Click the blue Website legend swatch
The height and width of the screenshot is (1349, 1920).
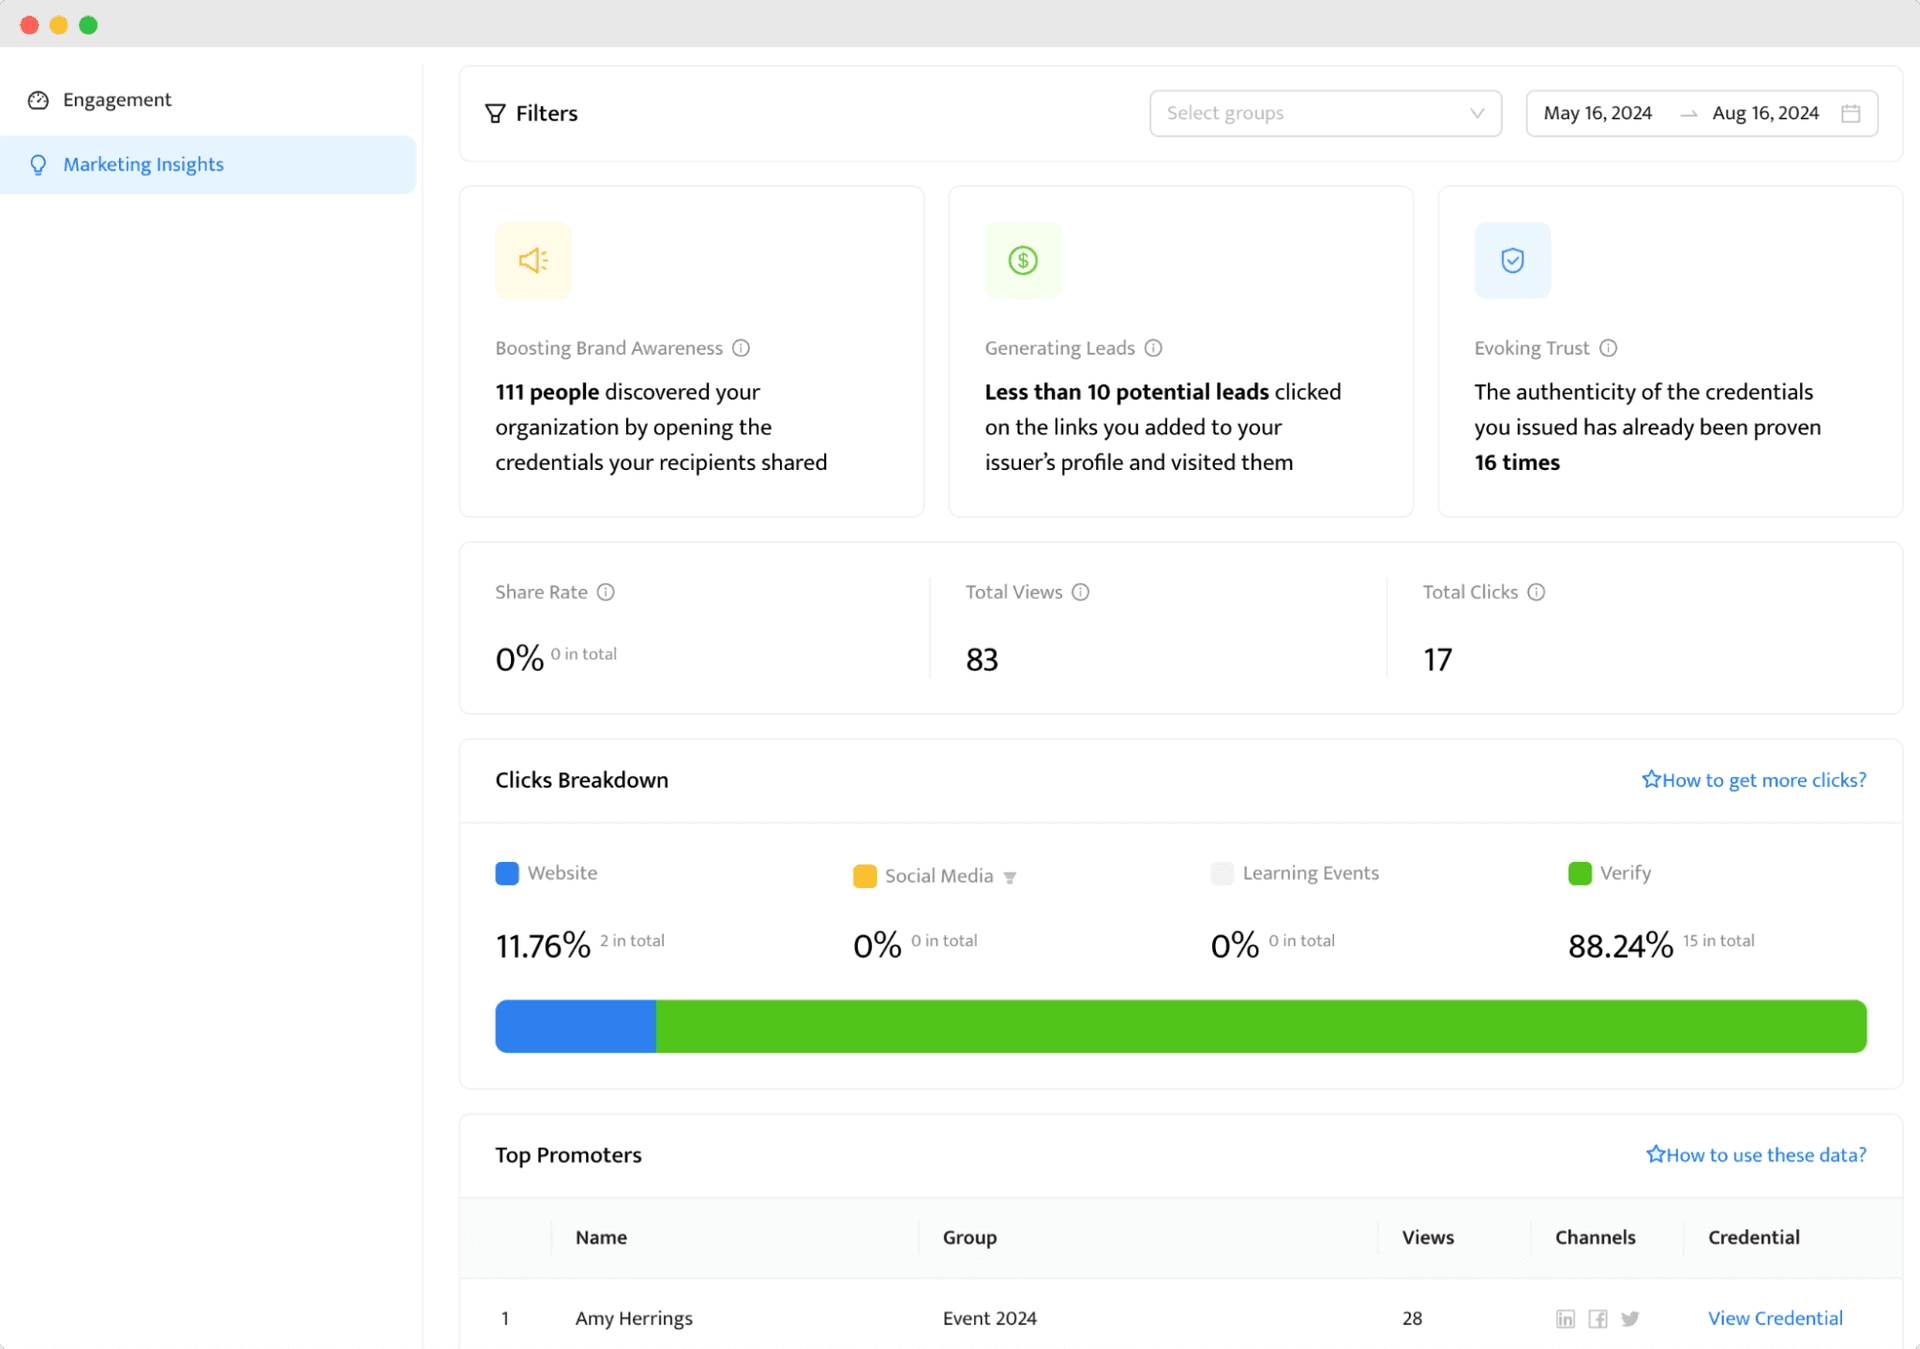pyautogui.click(x=507, y=873)
